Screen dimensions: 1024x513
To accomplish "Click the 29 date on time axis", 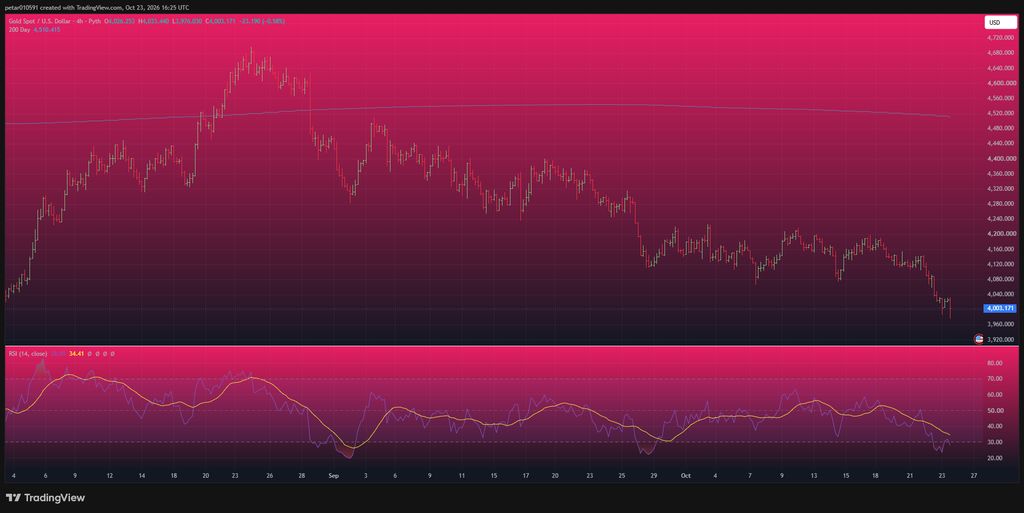I will (654, 476).
